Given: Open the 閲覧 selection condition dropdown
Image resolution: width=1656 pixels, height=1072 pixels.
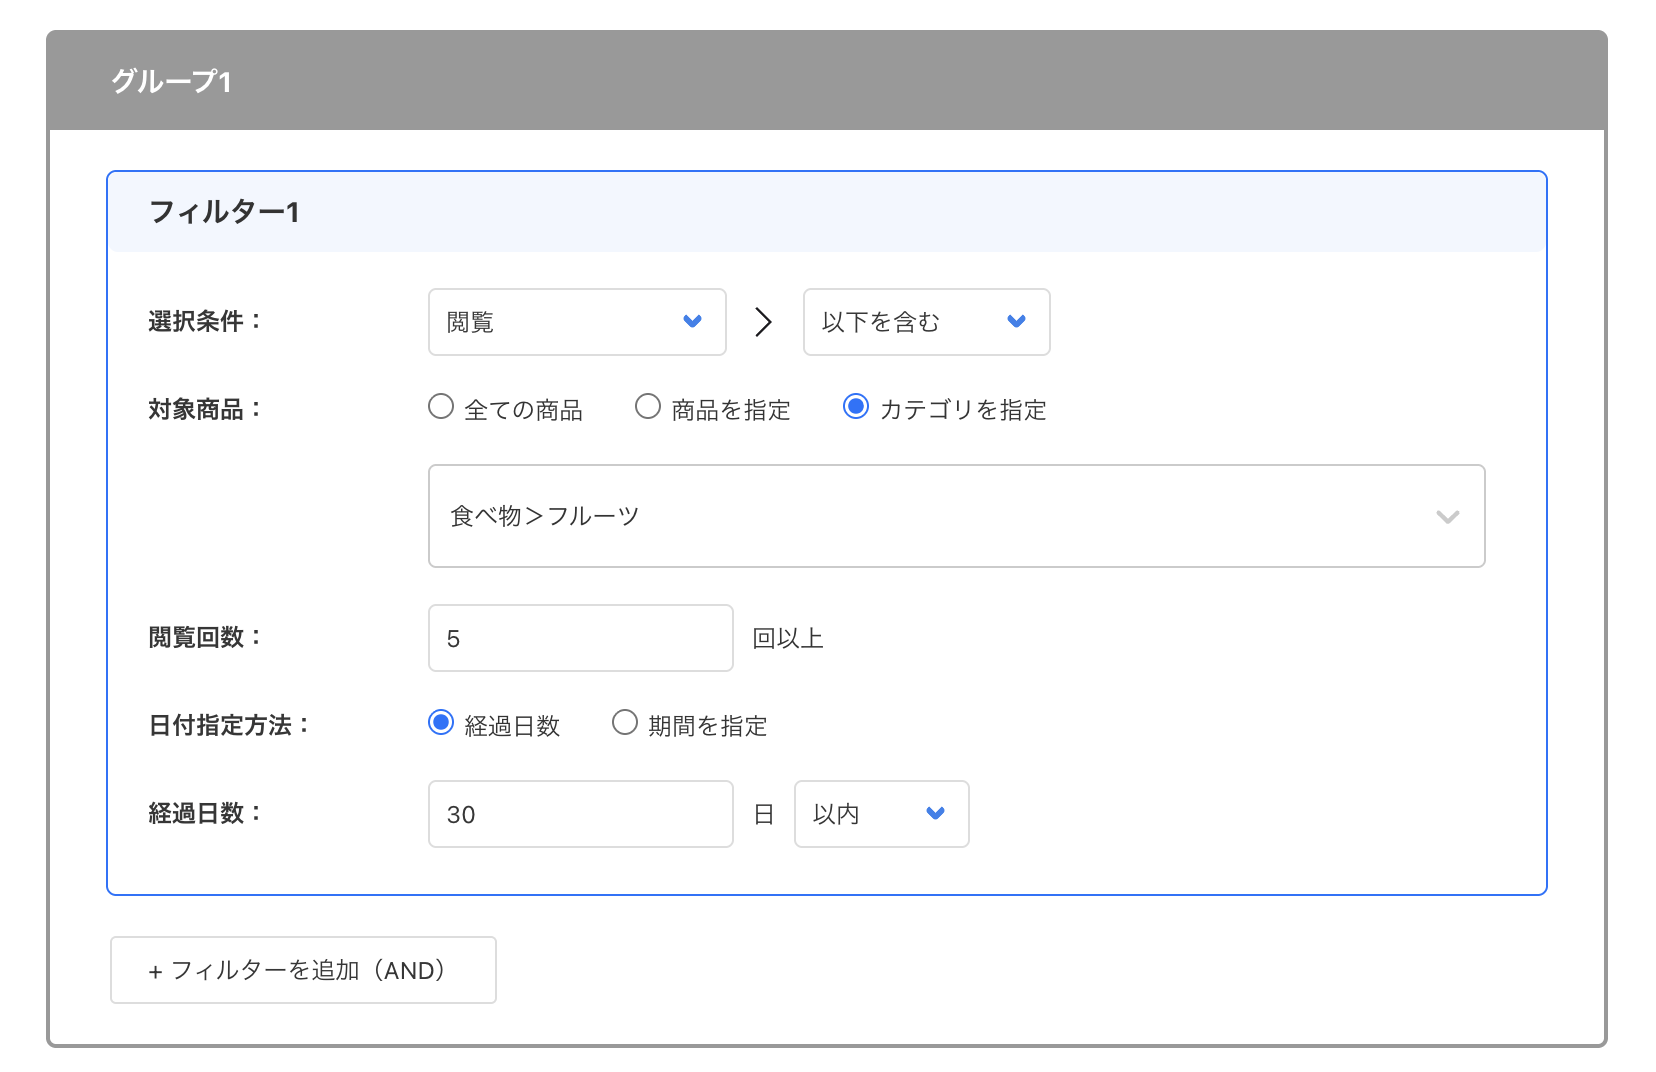Looking at the screenshot, I should point(577,322).
